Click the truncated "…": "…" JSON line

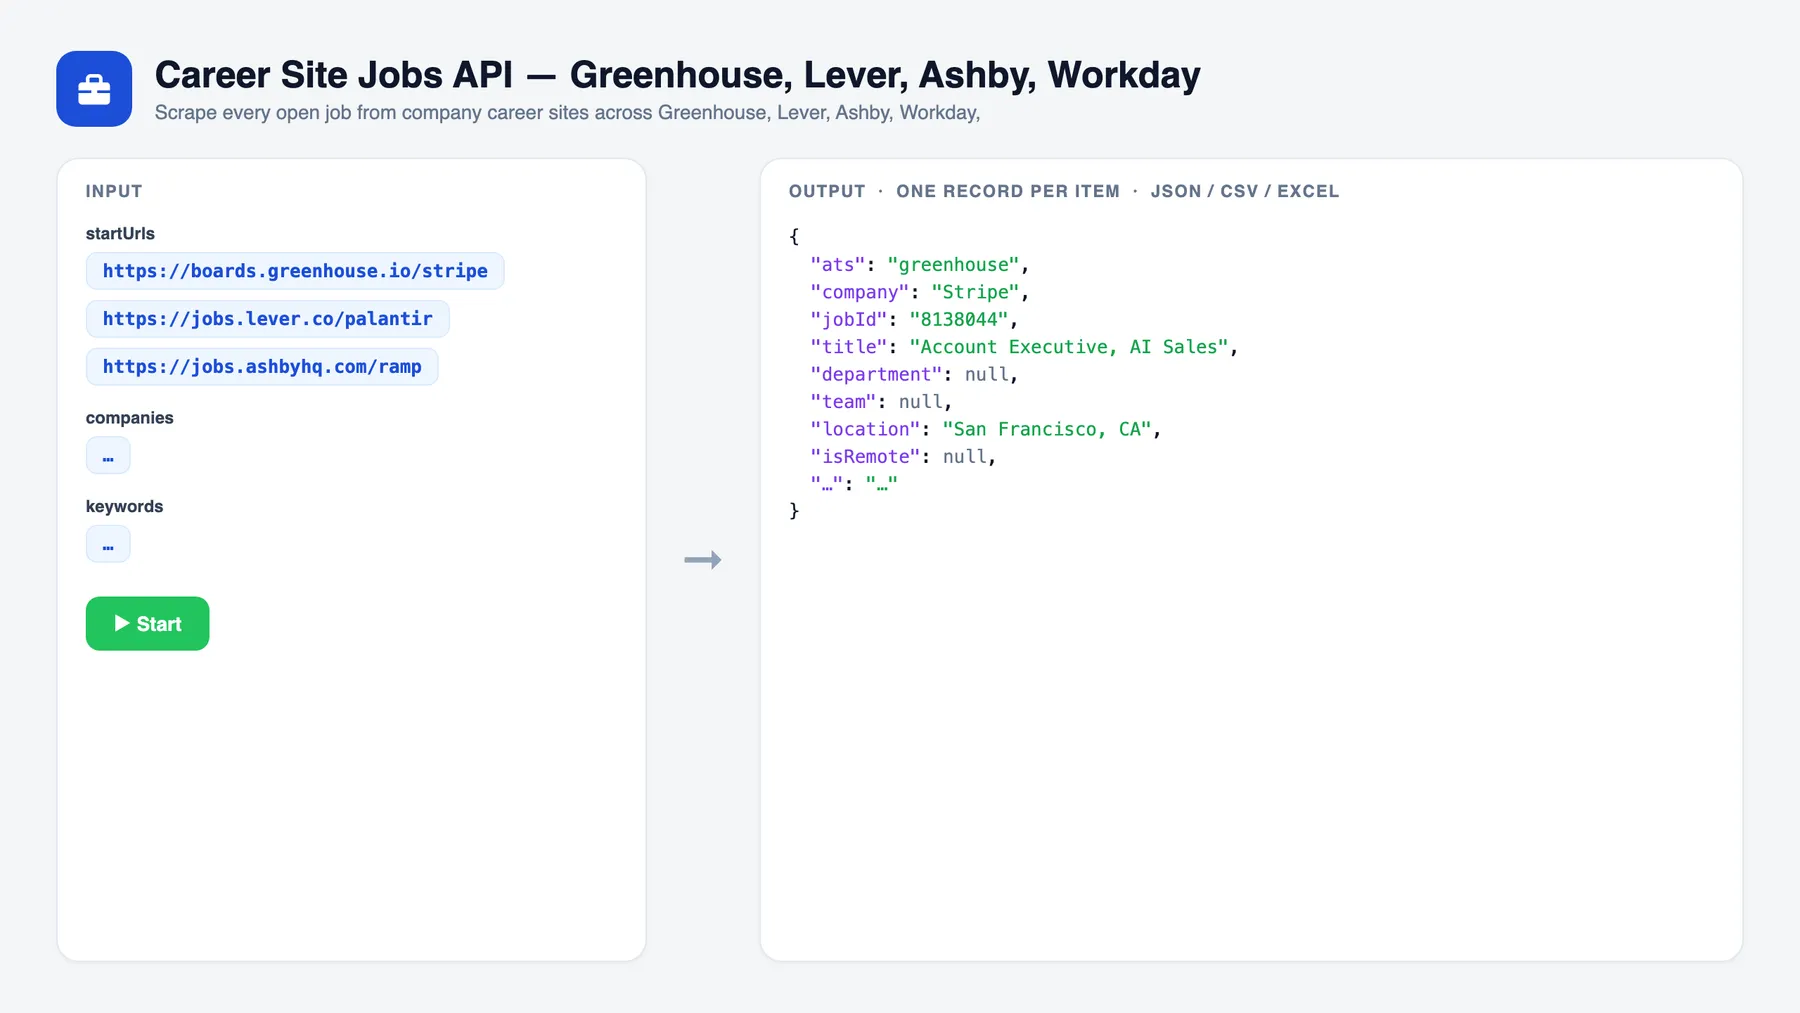coord(854,484)
